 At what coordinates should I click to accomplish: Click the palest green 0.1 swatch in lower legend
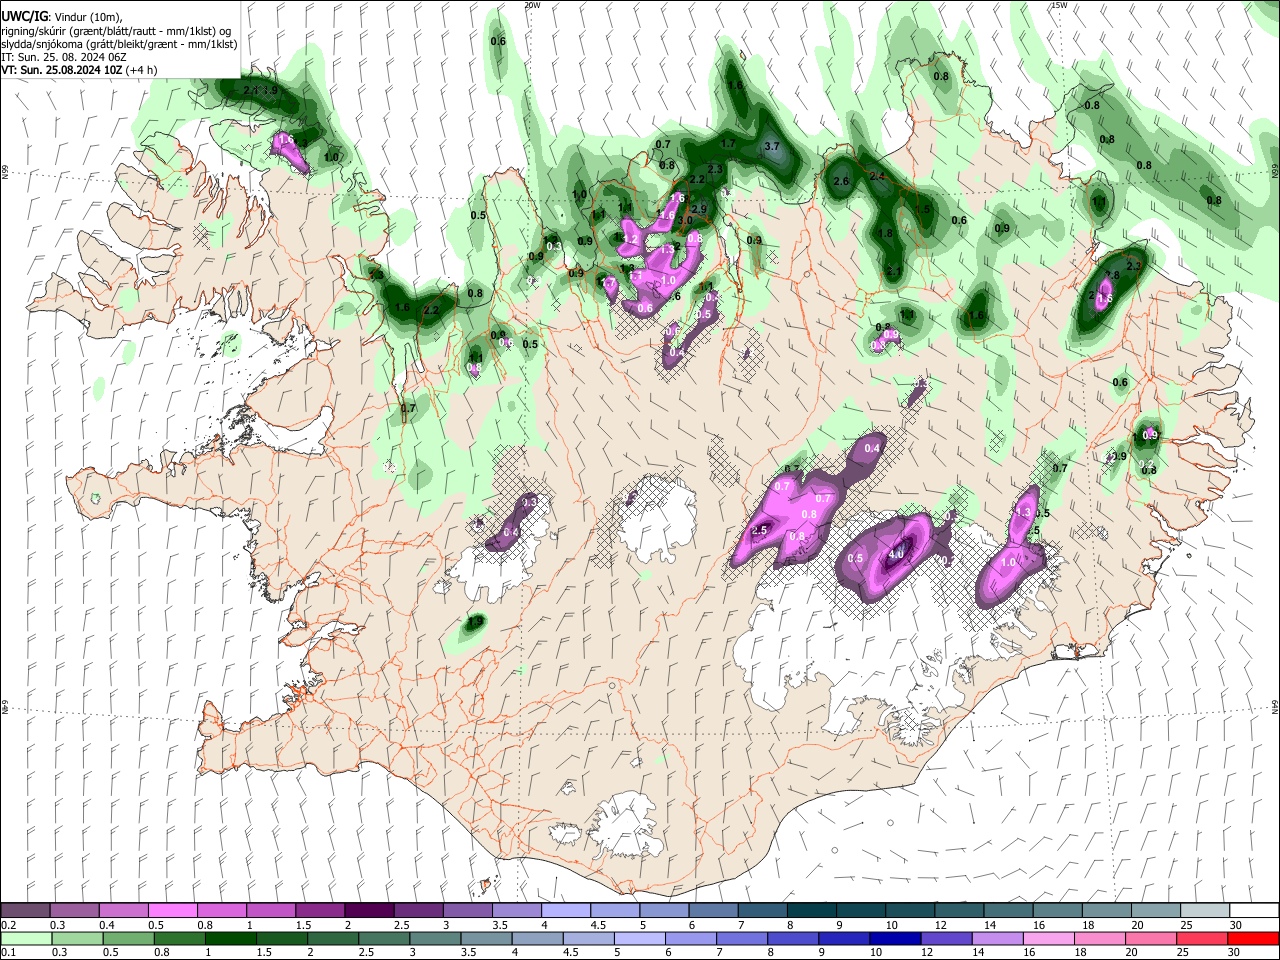[26, 938]
